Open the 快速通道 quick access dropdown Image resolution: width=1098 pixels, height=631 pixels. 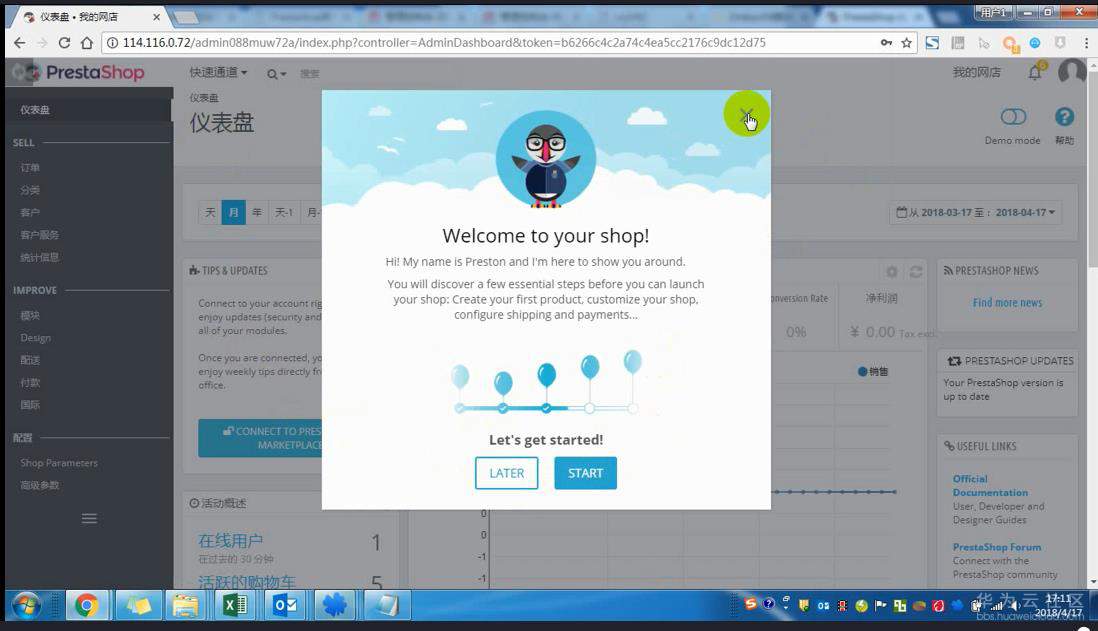218,72
